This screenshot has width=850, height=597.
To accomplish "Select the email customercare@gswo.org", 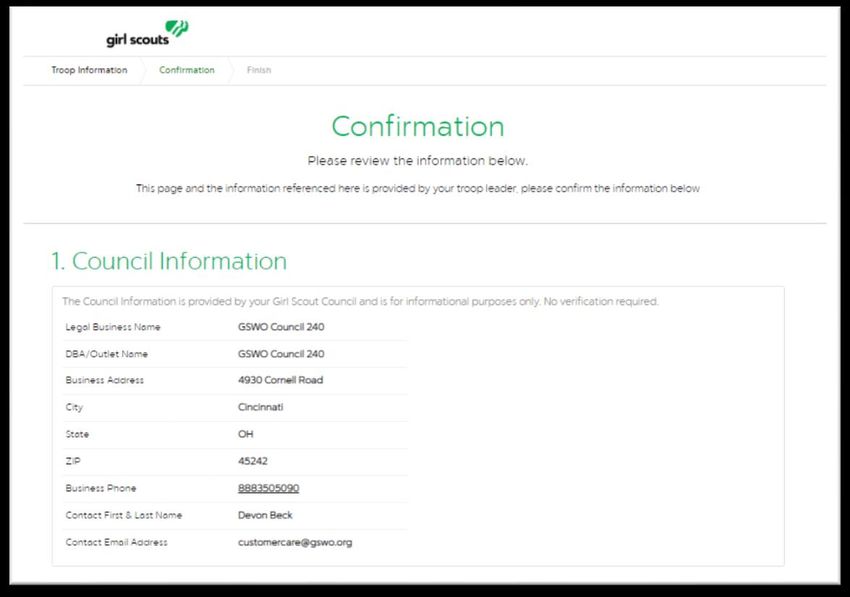I will tap(295, 542).
